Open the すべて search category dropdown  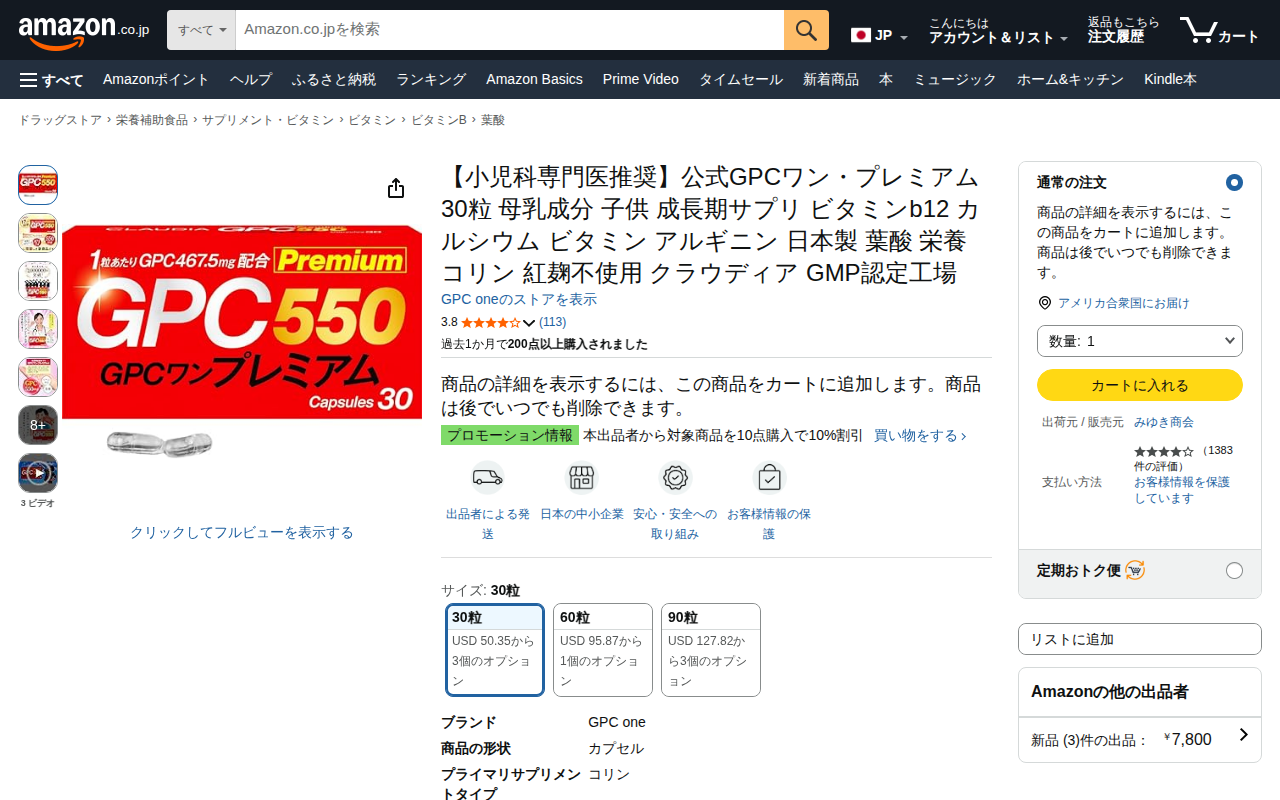coord(201,30)
